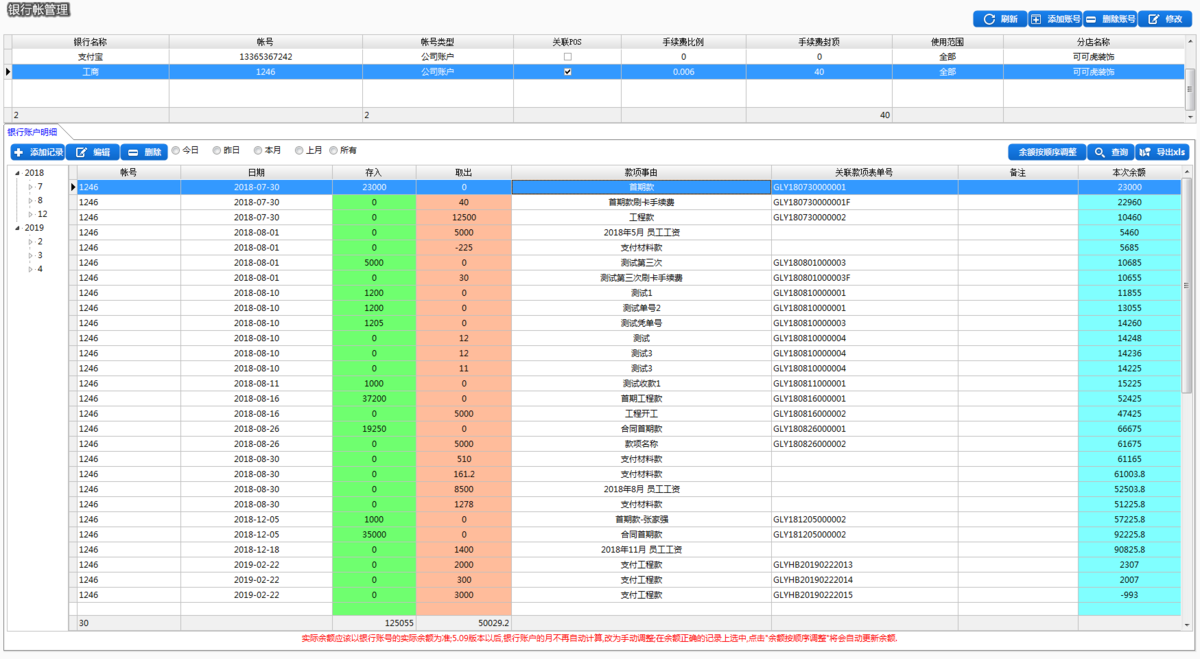Click the 添加账号 add account icon
The image size is (1200, 659).
click(1036, 19)
